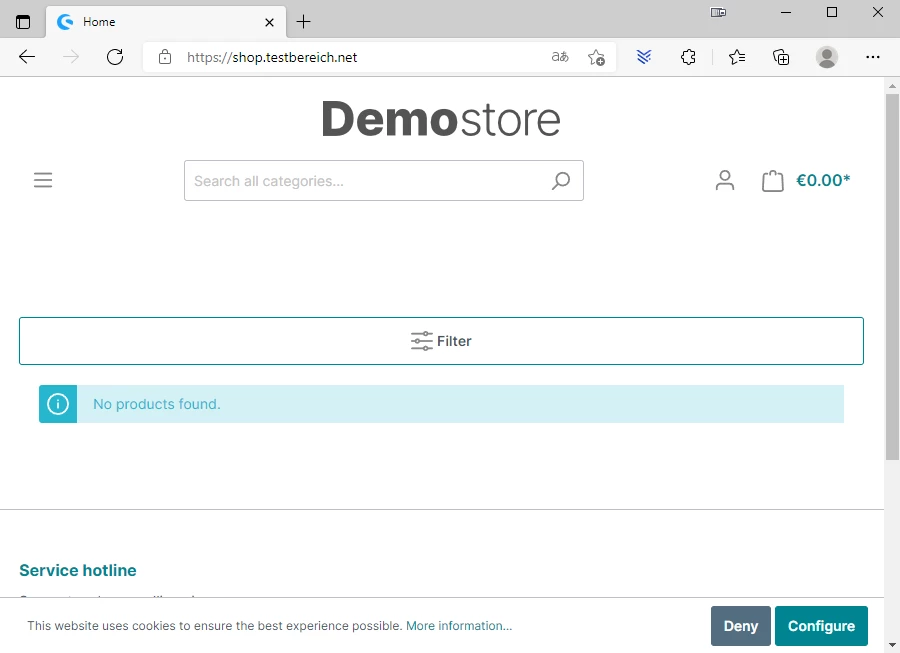Screen dimensions: 900x653
Task: Expand the Filter panel
Action: click(x=441, y=341)
